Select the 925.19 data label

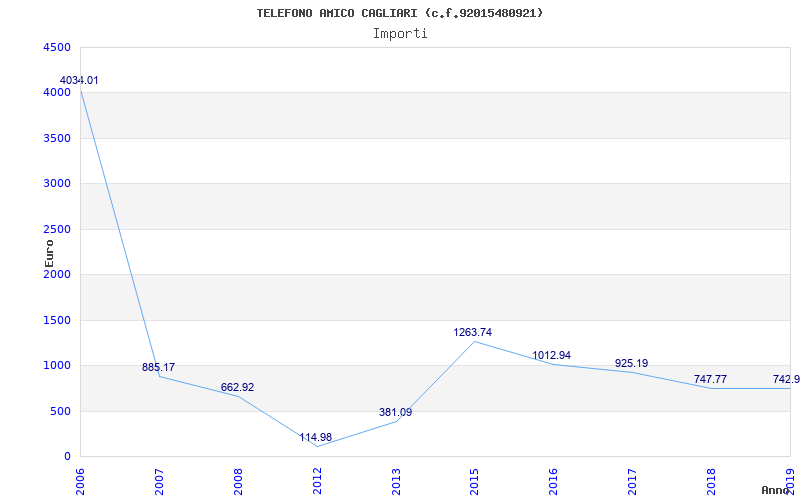tap(631, 364)
